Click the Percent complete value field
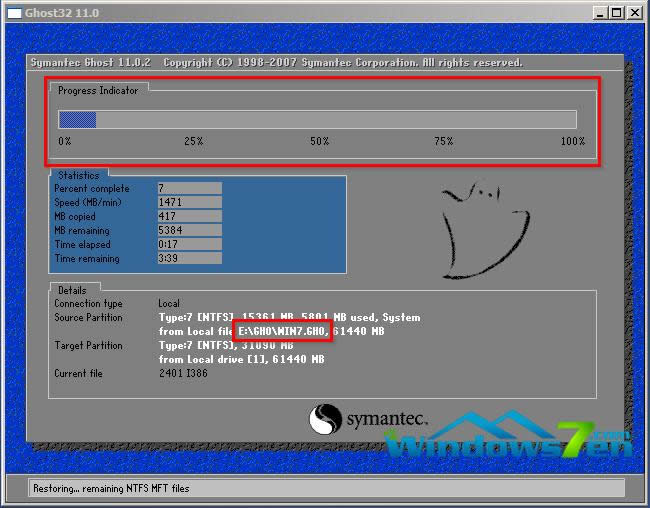Screen dimensions: 650x508 [x=189, y=188]
